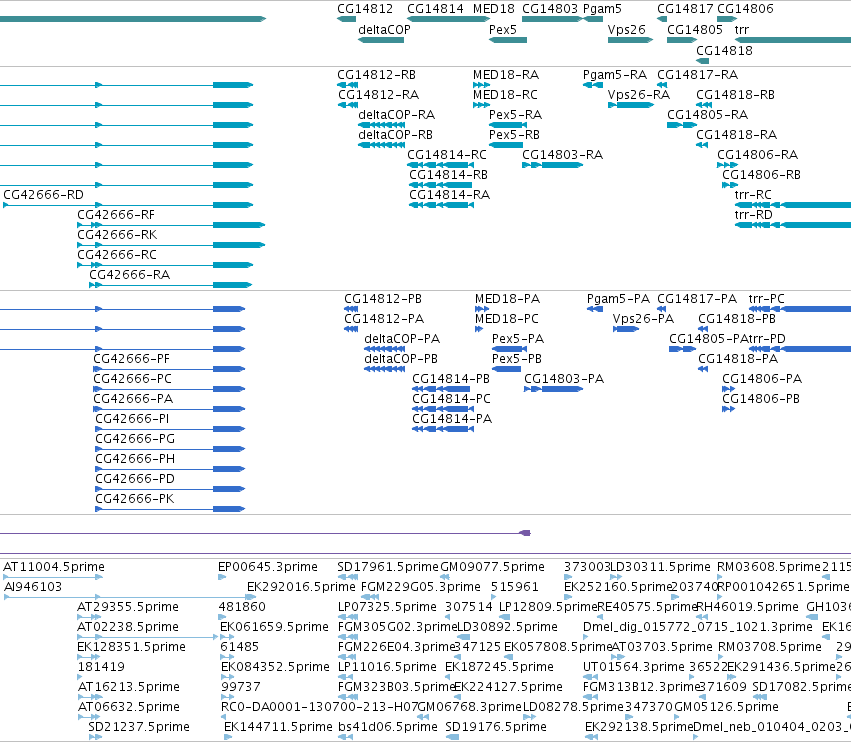Select the CG14818 gene label
The width and height of the screenshot is (851, 742).
724,51
